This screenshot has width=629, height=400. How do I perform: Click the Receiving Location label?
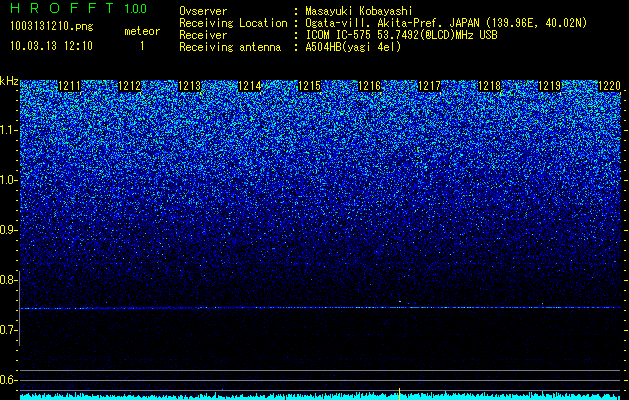pyautogui.click(x=233, y=23)
